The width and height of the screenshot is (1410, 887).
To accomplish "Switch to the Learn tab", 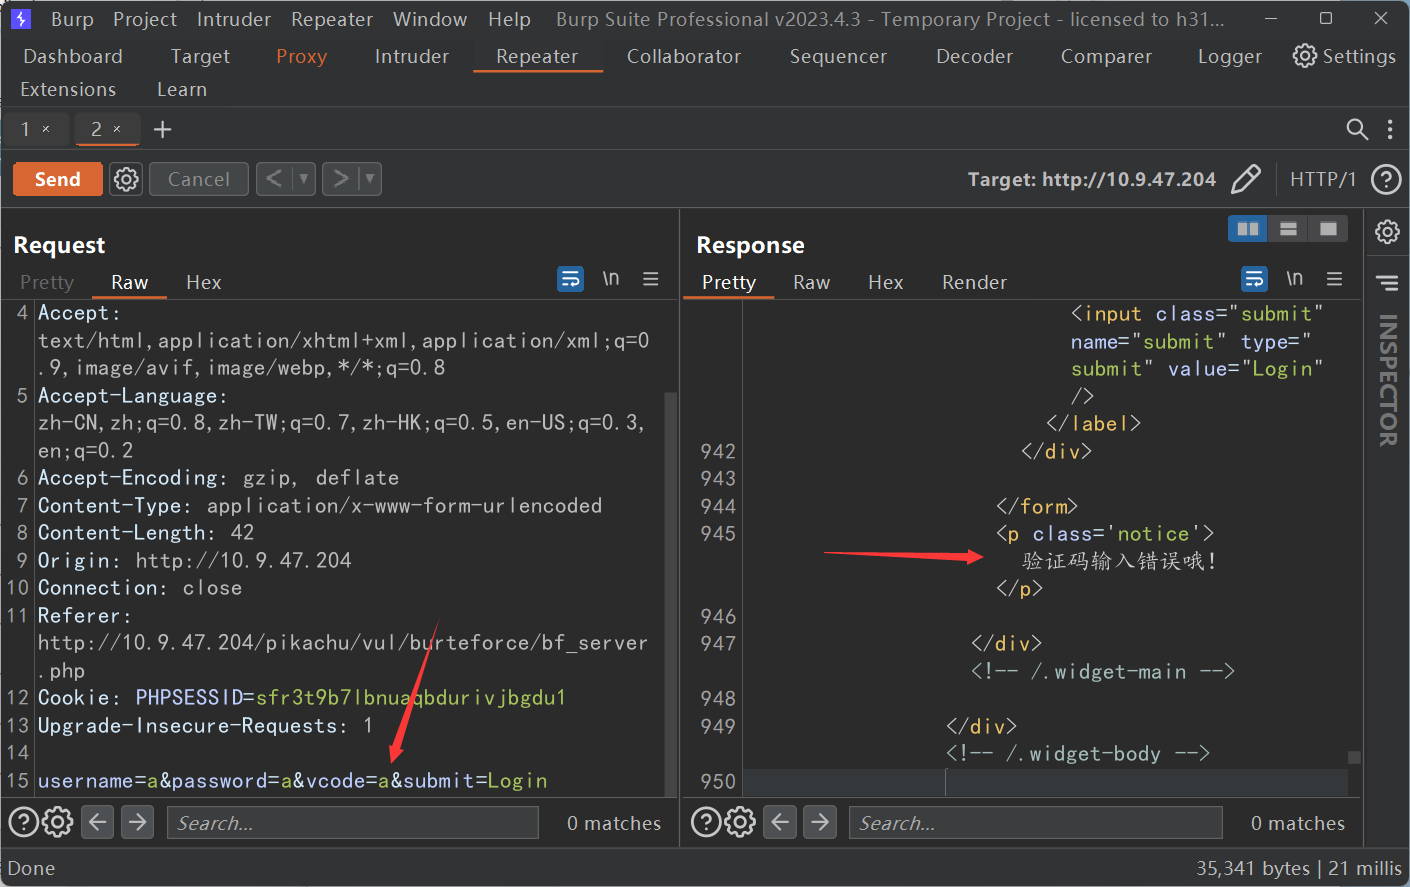I will [182, 89].
